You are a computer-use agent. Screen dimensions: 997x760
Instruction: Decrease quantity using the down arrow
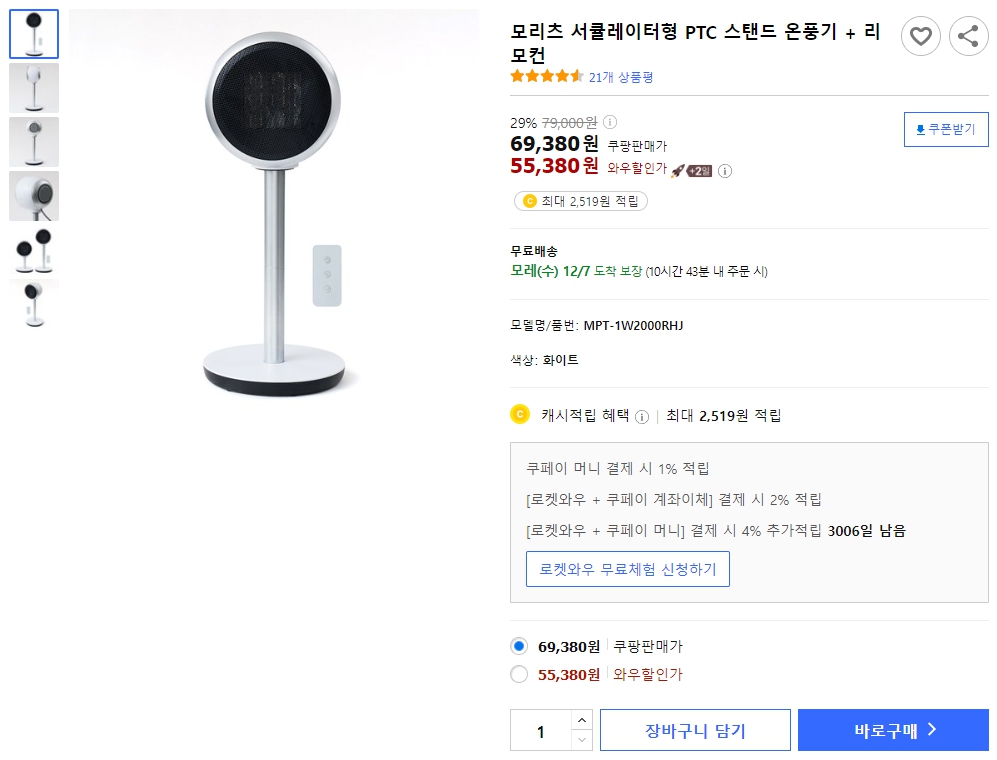pos(581,738)
